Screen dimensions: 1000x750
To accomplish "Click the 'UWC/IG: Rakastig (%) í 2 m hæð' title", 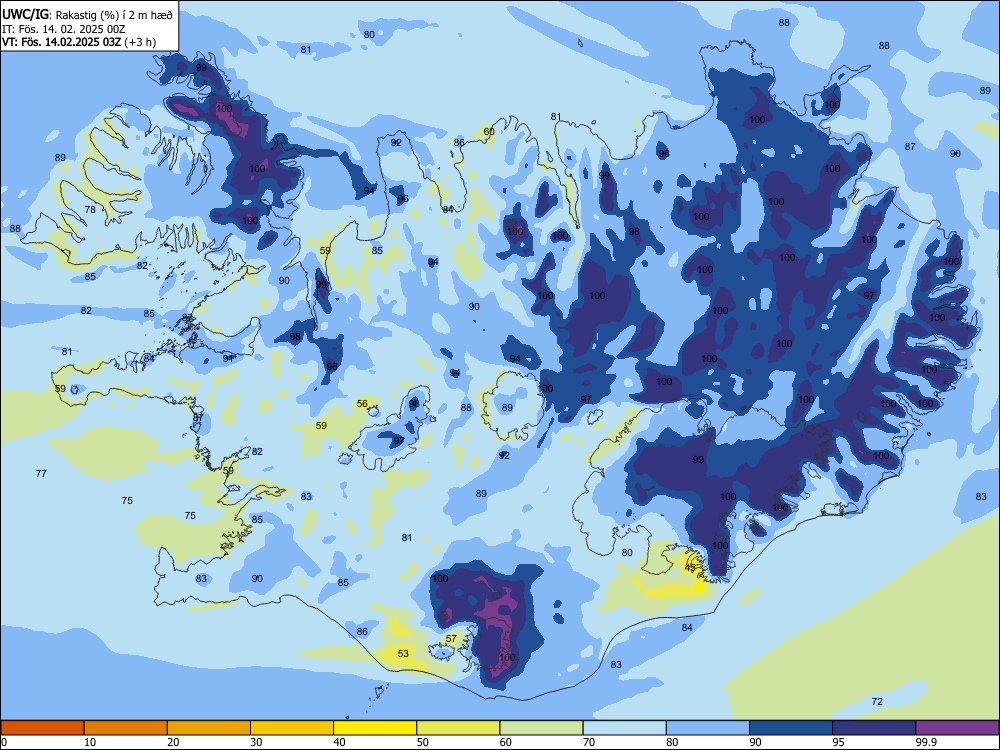I will [x=87, y=14].
